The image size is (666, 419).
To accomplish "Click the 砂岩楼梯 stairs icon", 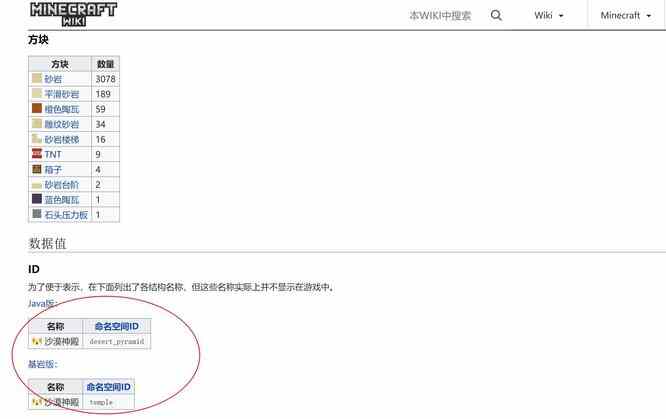I will [x=37, y=139].
